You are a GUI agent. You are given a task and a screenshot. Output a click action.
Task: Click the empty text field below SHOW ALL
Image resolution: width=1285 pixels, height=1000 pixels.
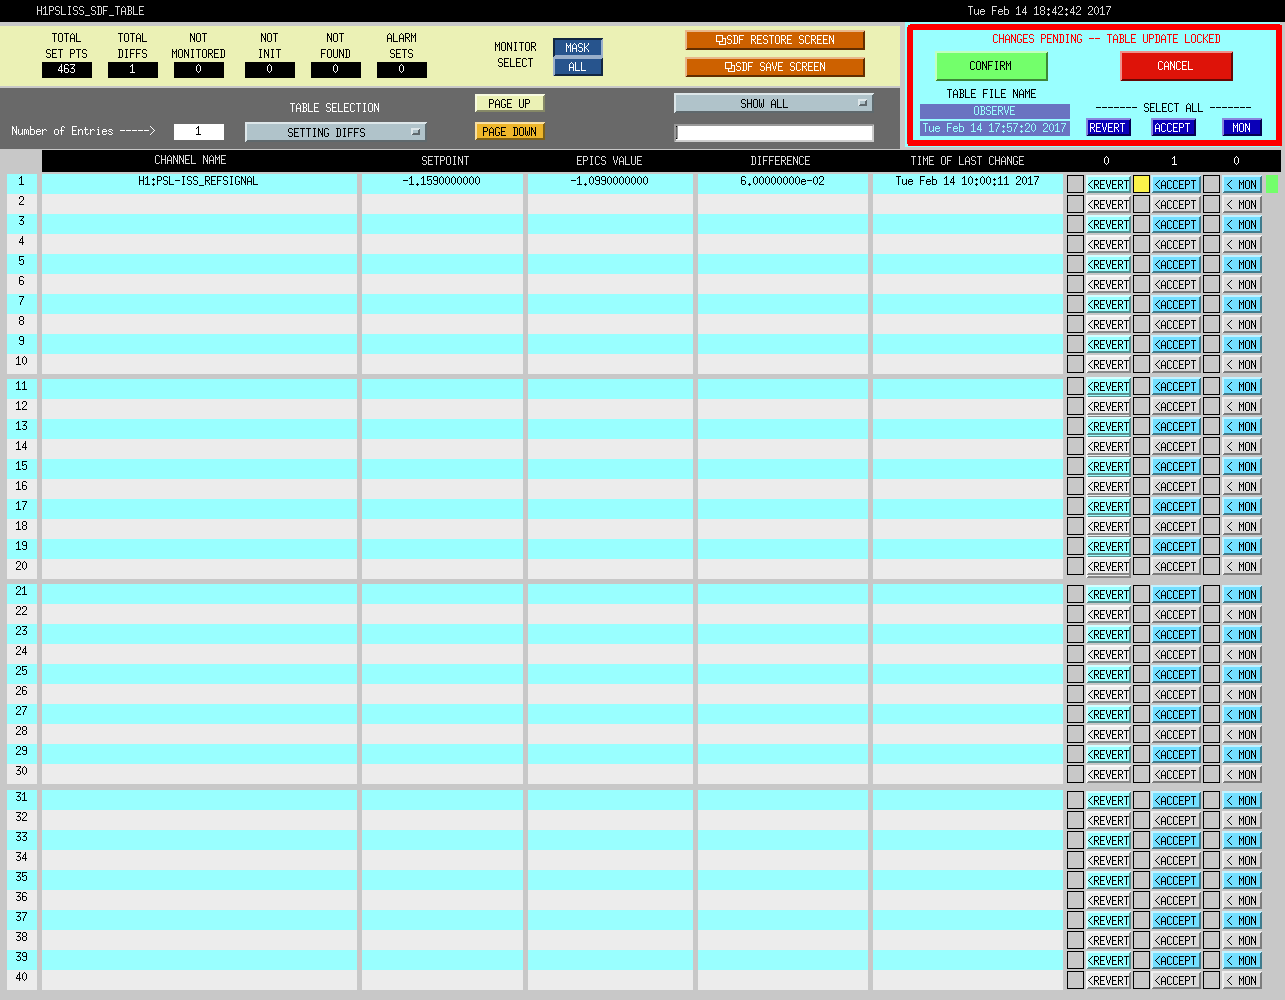774,133
